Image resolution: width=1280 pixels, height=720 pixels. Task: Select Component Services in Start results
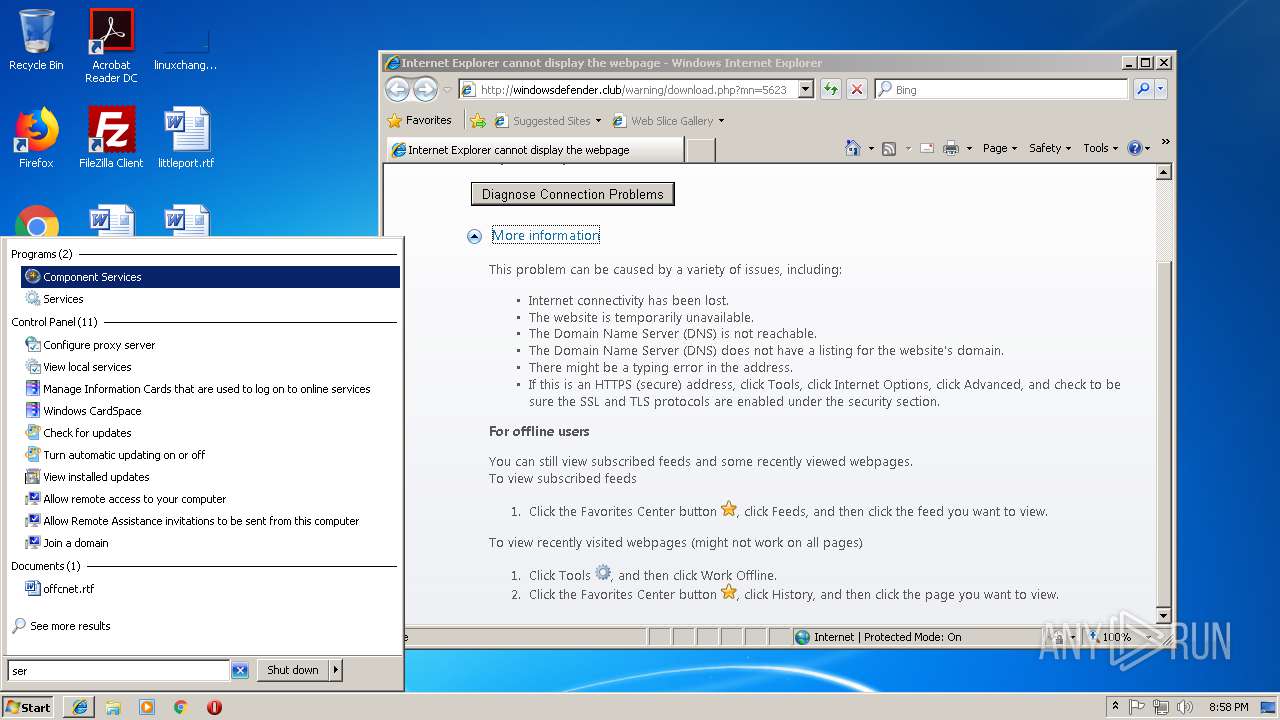tap(210, 277)
